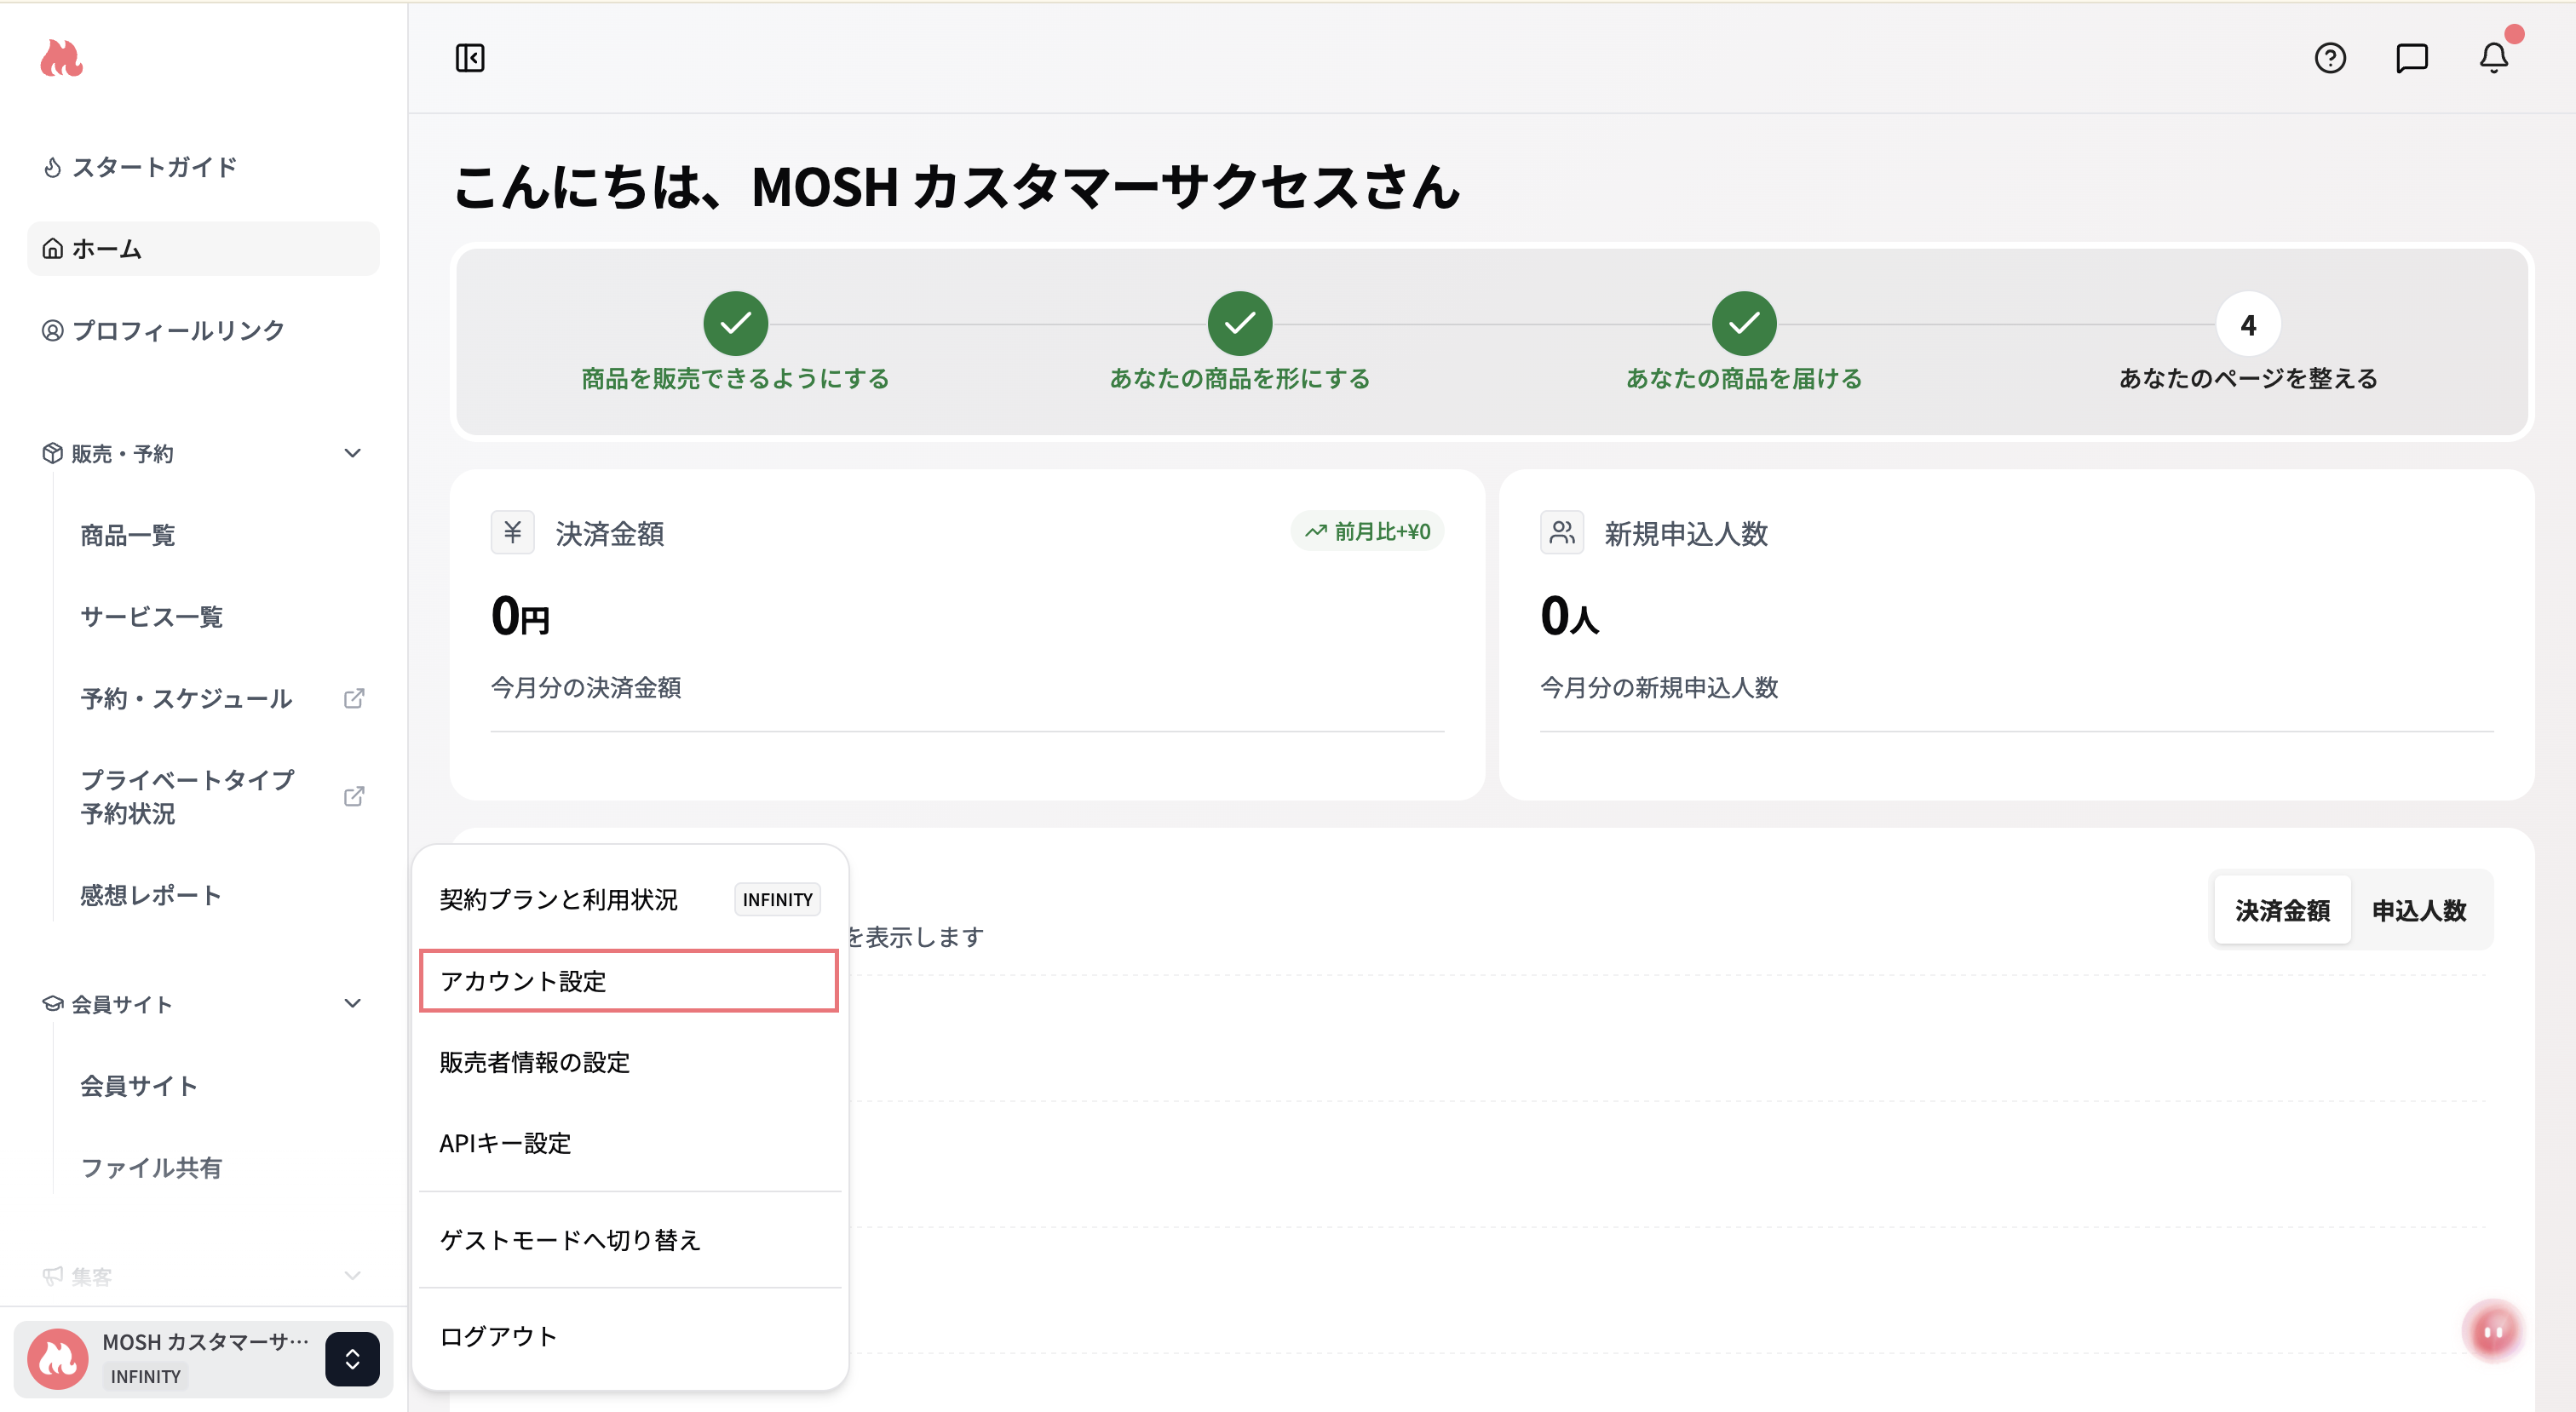Select アカウント設定 in the popup menu
Viewport: 2576px width, 1412px height.
pyautogui.click(x=629, y=980)
